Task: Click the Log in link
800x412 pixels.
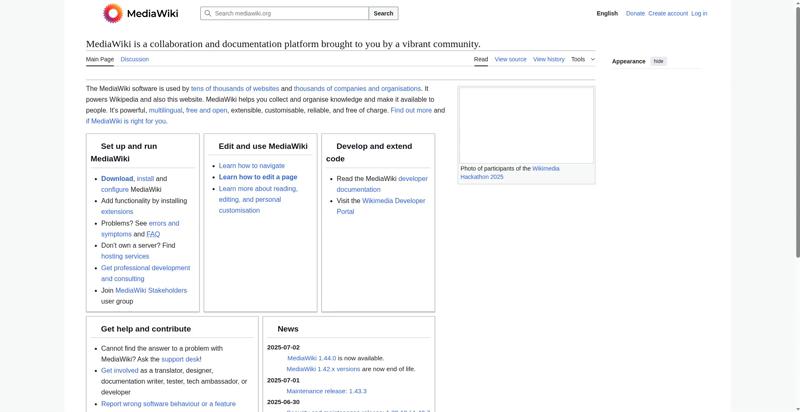Action: pos(699,13)
